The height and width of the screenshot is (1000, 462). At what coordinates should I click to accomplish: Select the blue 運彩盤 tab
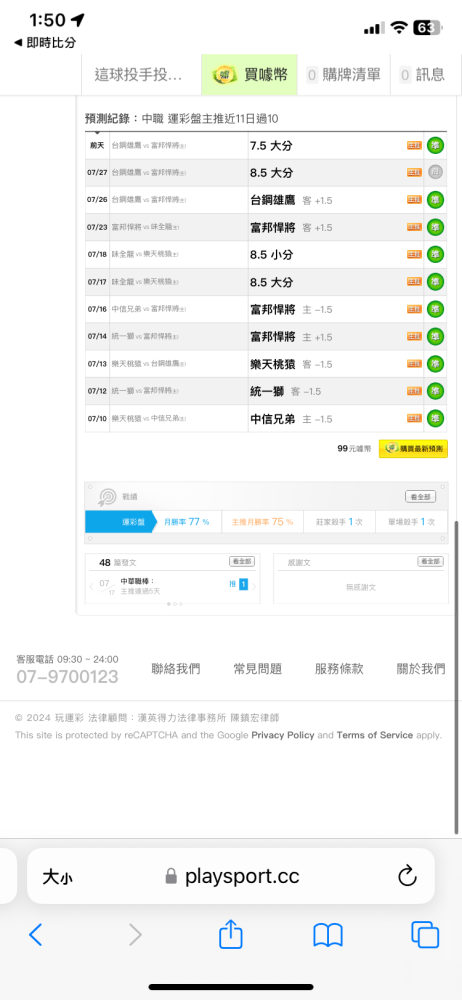coord(121,522)
